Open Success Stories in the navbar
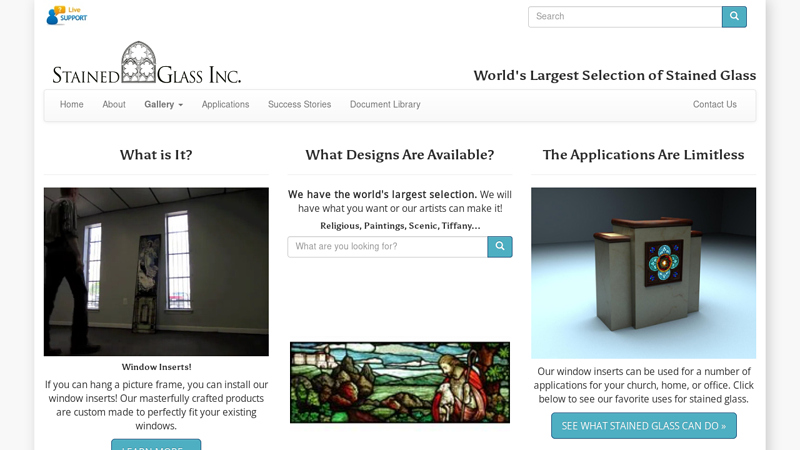Image resolution: width=800 pixels, height=450 pixels. (x=299, y=105)
